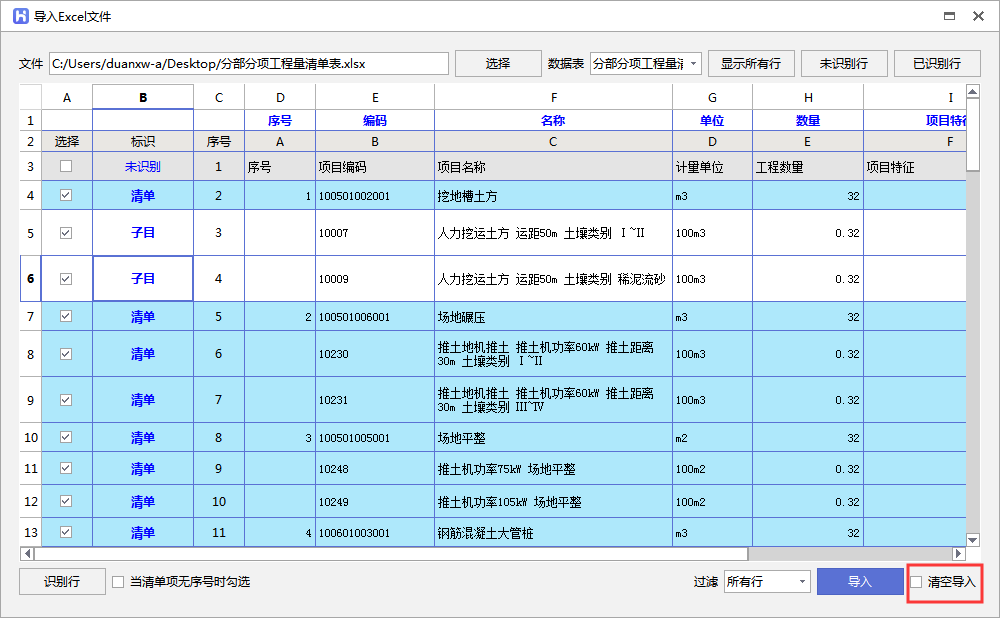Show 未识别行 rows only
Viewport: 1000px width, 618px height.
tap(843, 64)
